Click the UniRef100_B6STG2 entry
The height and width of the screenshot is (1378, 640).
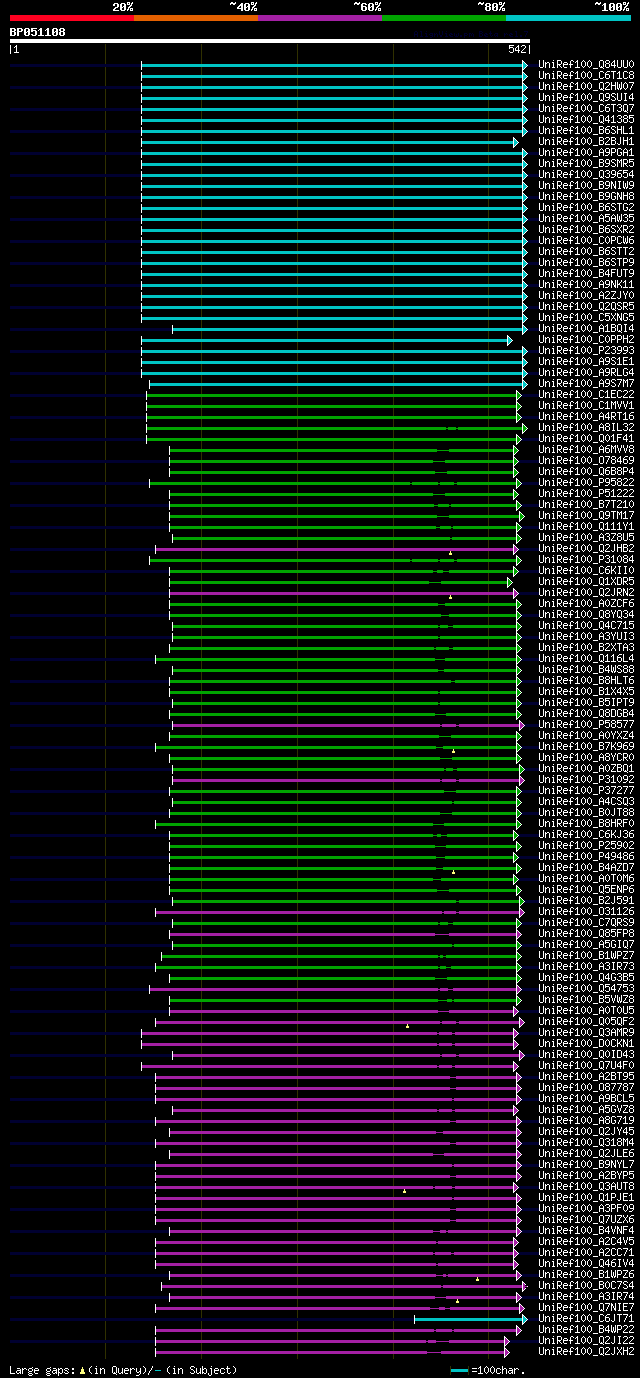tap(586, 207)
